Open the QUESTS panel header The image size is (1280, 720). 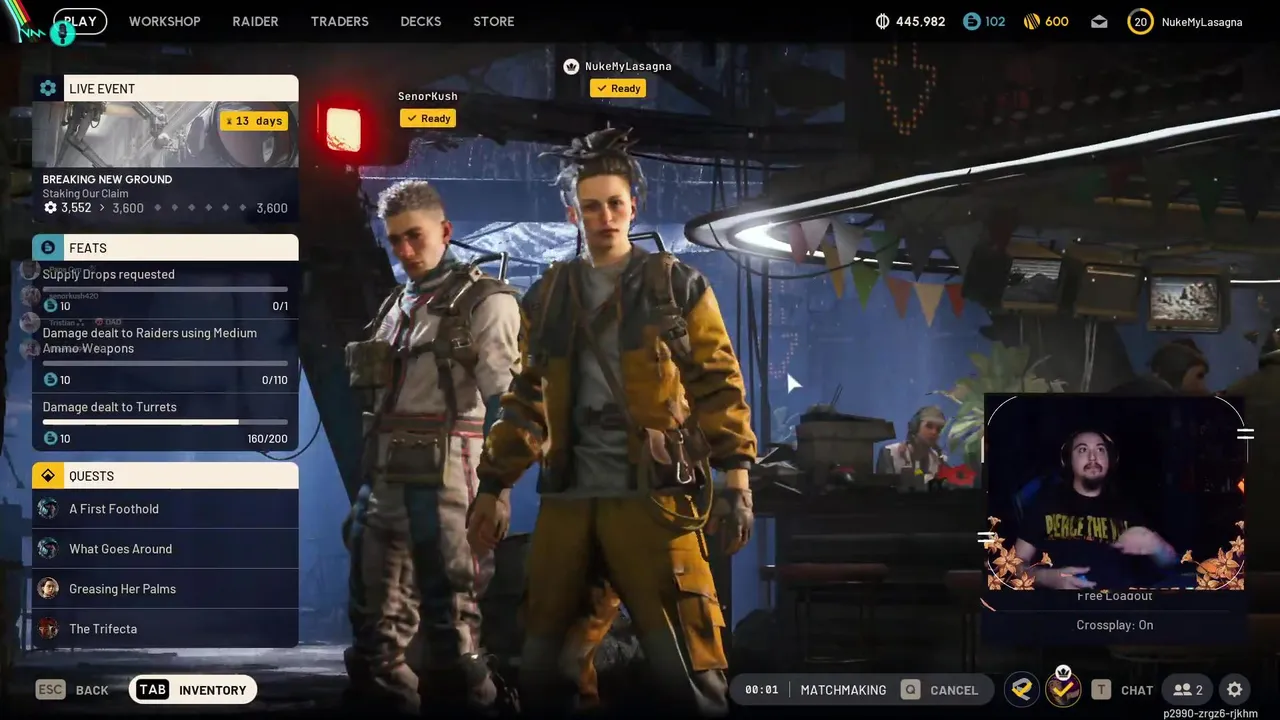coord(165,475)
